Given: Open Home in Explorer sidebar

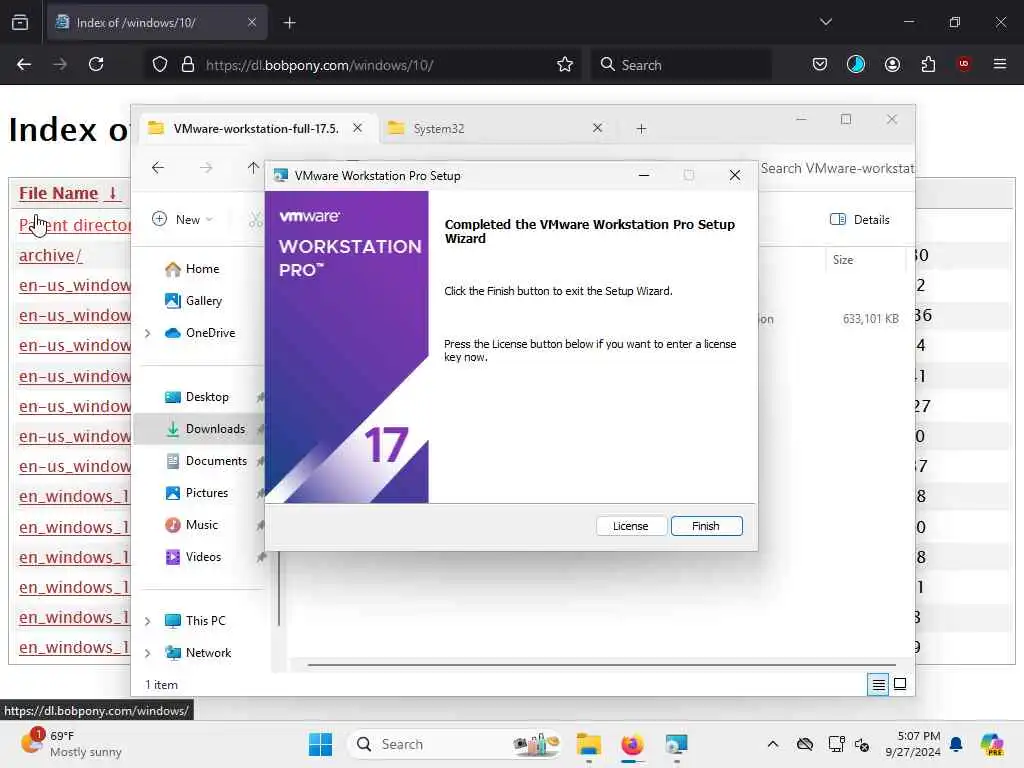Looking at the screenshot, I should coord(201,269).
